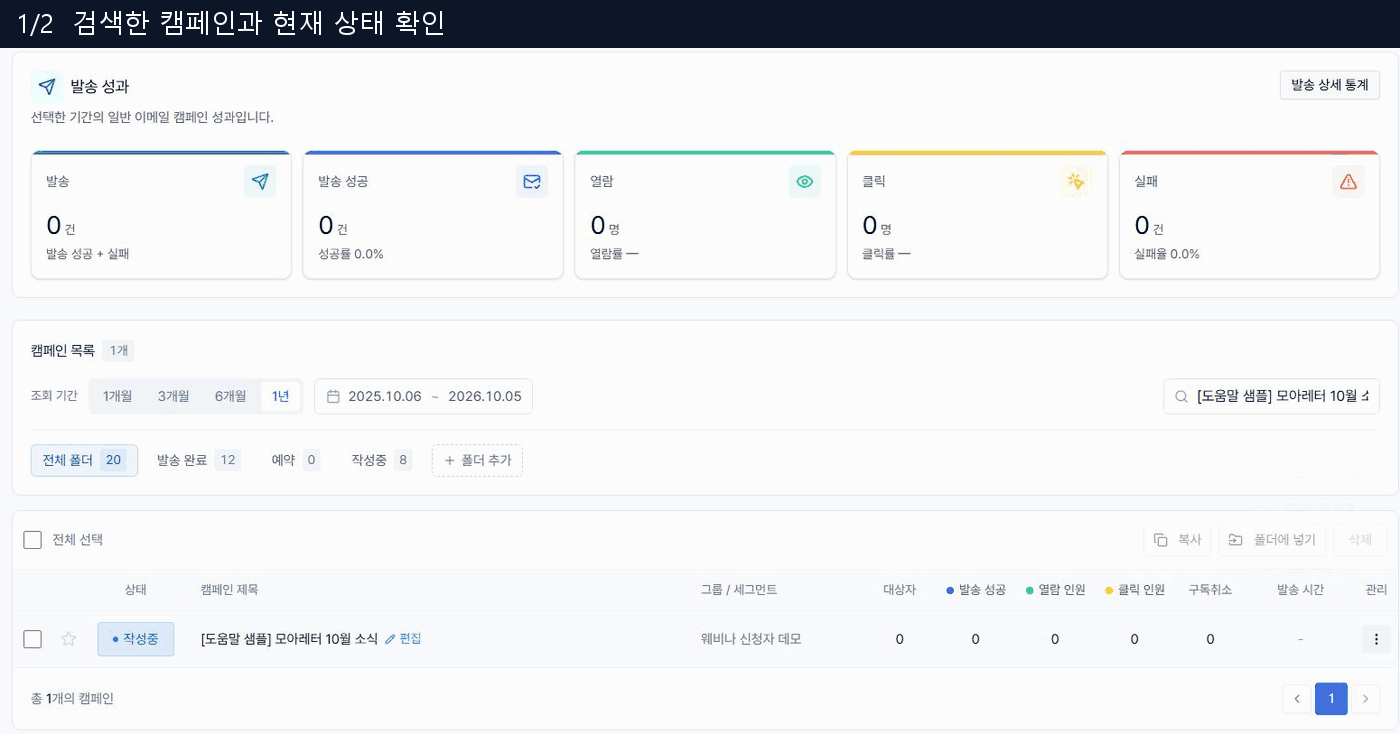Image resolution: width=1400 pixels, height=734 pixels.
Task: Select the 3개월 period option
Action: click(x=173, y=396)
